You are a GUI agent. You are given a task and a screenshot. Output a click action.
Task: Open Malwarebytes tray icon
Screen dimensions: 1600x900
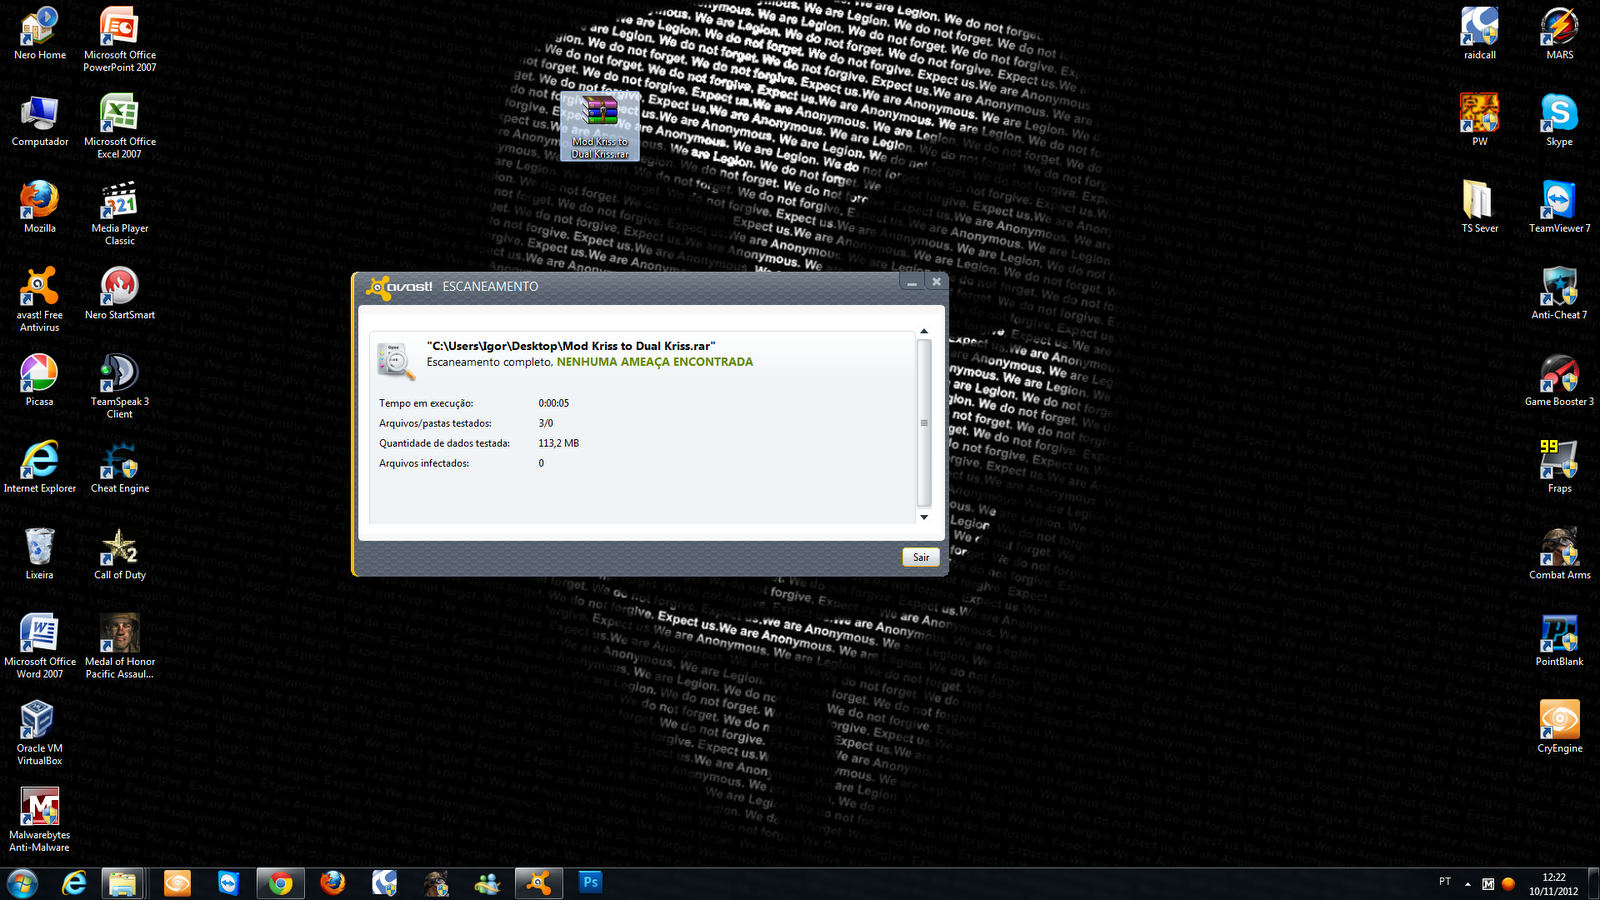pyautogui.click(x=1488, y=884)
